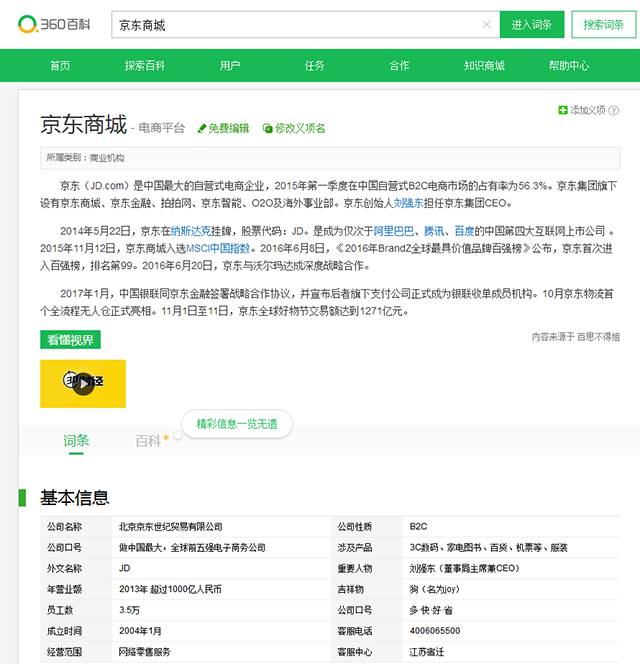
Task: Open the 任务 menu item
Action: (x=315, y=65)
